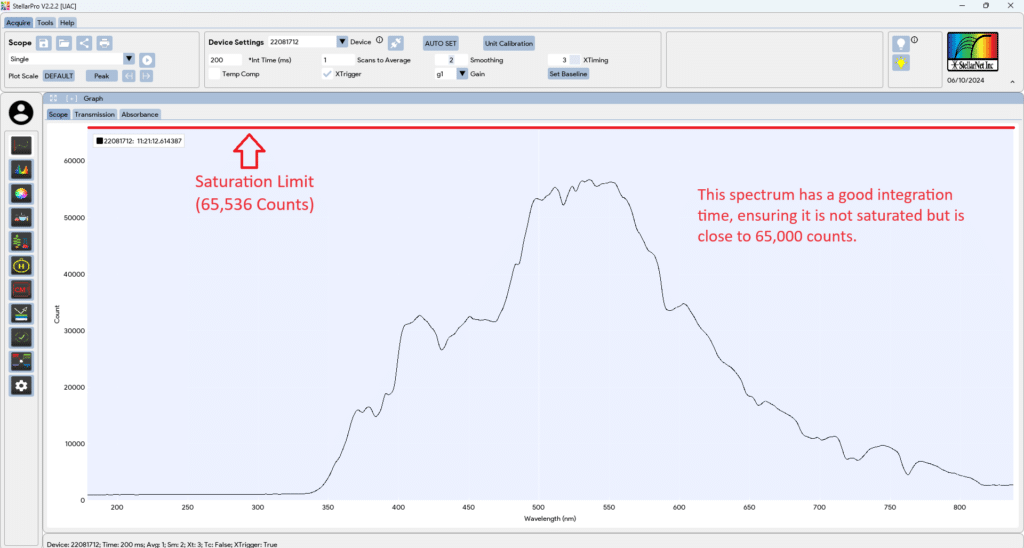Expand the Device serial number dropdown

(x=342, y=42)
